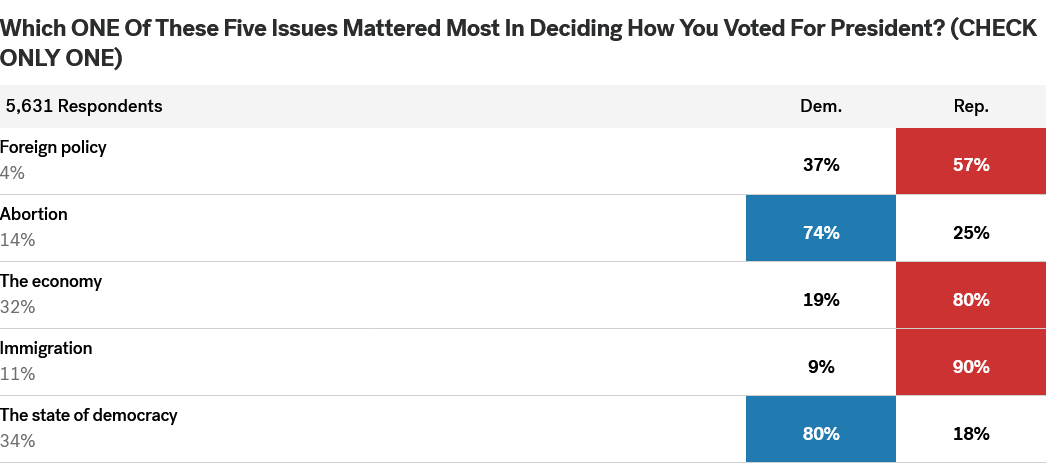Click the 34% share under state of democracy
This screenshot has width=1047, height=463.
[17, 441]
